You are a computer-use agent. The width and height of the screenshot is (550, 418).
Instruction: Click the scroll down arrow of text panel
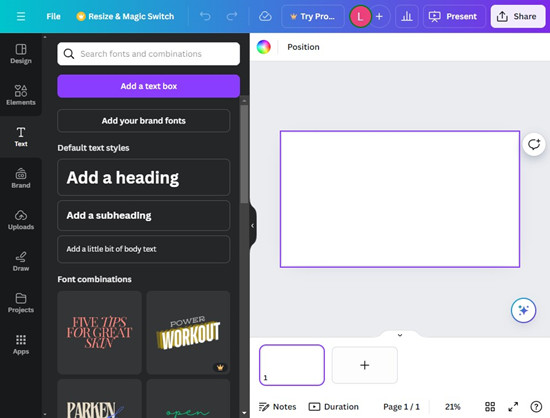(x=244, y=413)
